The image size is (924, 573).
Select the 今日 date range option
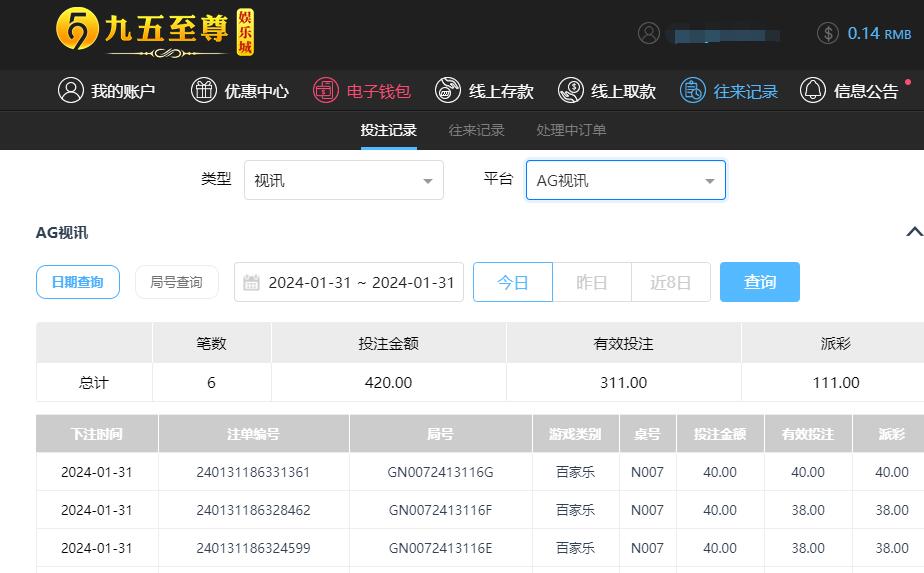pyautogui.click(x=512, y=282)
